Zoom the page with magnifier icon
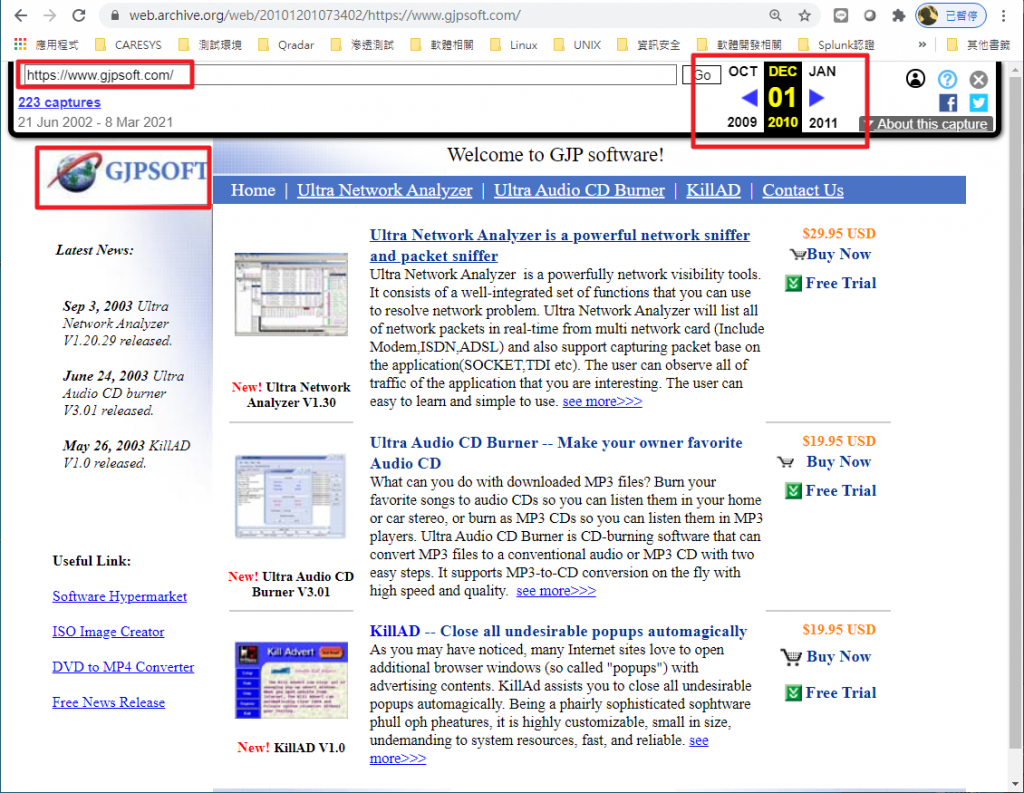Viewport: 1024px width, 793px height. 775,15
